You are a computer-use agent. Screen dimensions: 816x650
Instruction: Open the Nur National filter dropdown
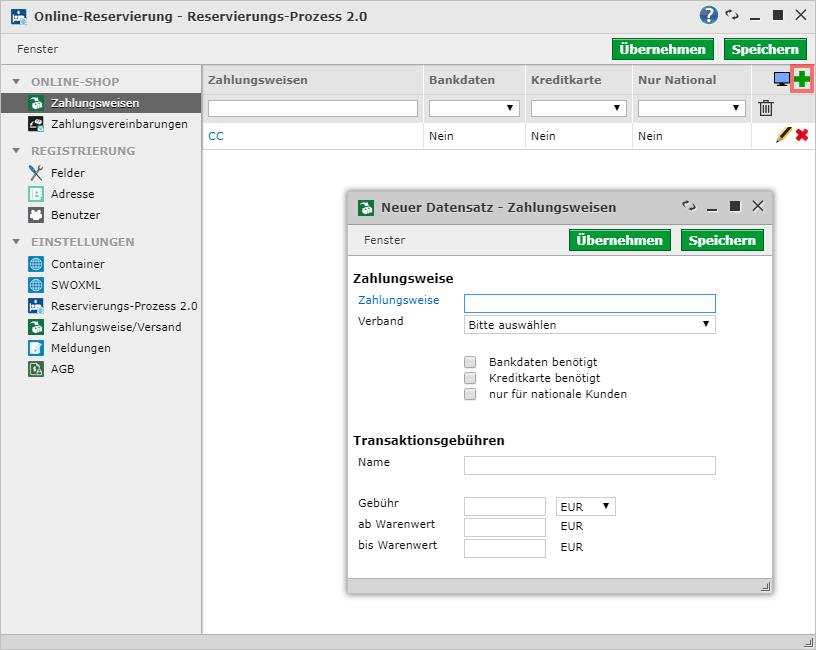[692, 108]
